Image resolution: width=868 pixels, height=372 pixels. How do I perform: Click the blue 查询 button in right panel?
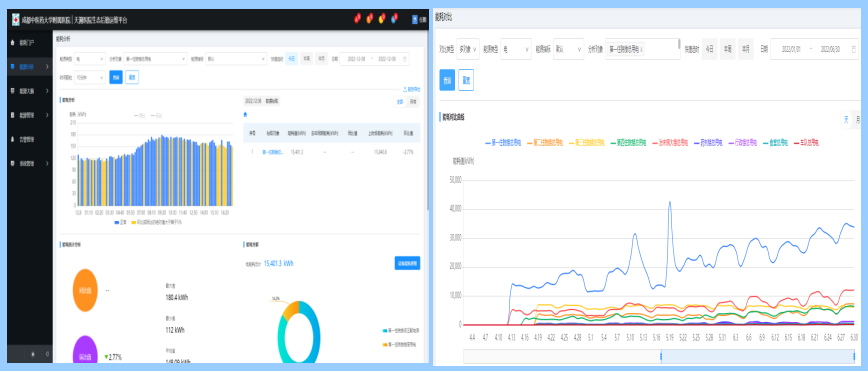click(447, 80)
